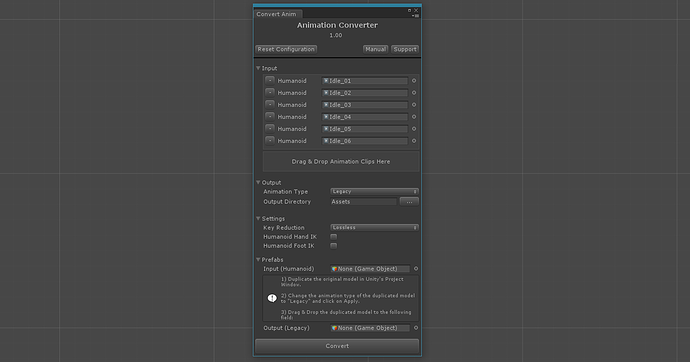The image size is (690, 362).
Task: Open object picker circle for Idle_03
Action: coord(414,105)
